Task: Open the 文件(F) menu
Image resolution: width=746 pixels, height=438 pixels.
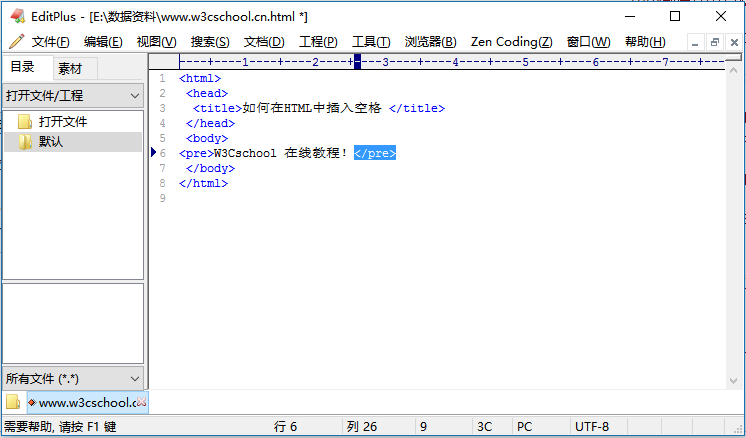Action: click(50, 42)
